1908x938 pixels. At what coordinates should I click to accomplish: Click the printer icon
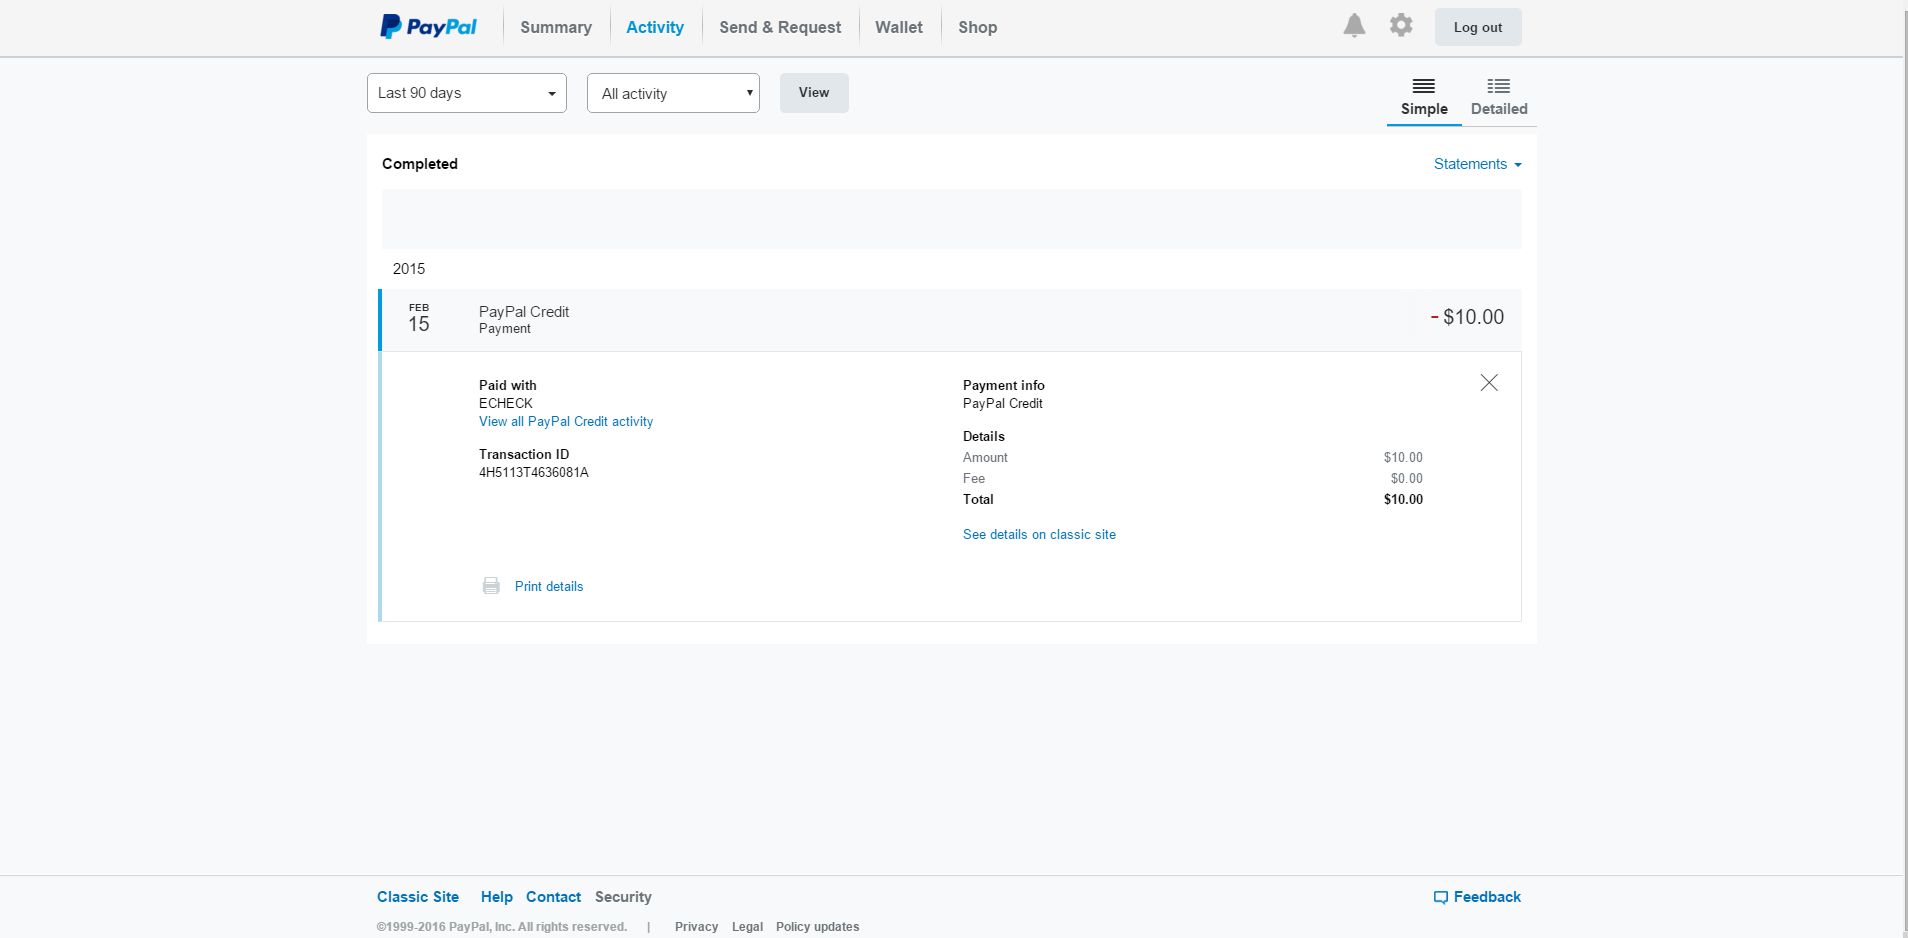(491, 586)
